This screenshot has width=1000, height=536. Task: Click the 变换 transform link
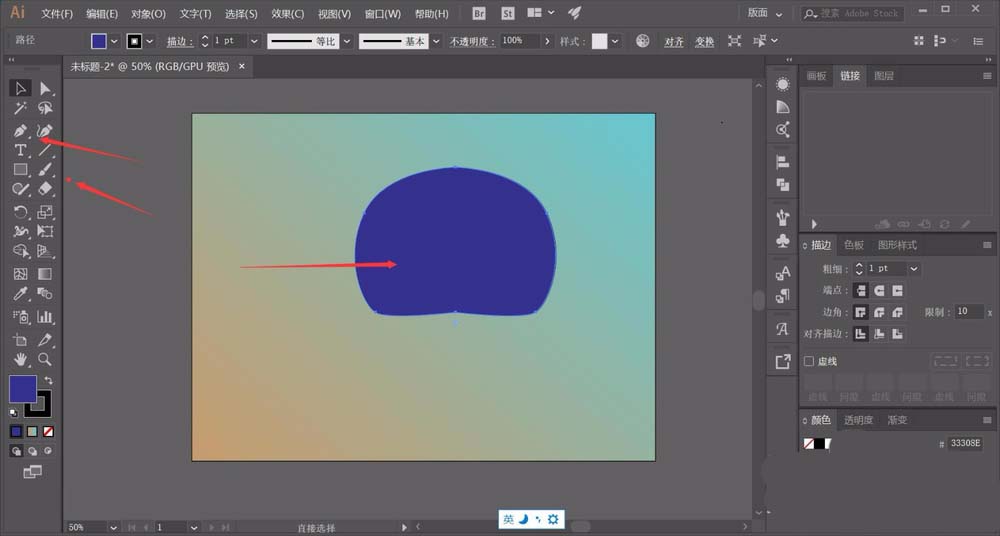pyautogui.click(x=704, y=41)
